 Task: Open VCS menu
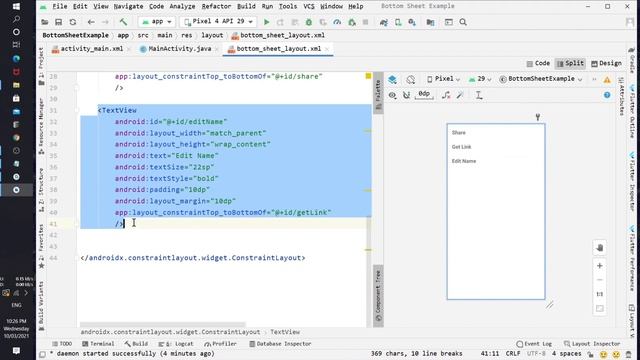click(x=309, y=7)
